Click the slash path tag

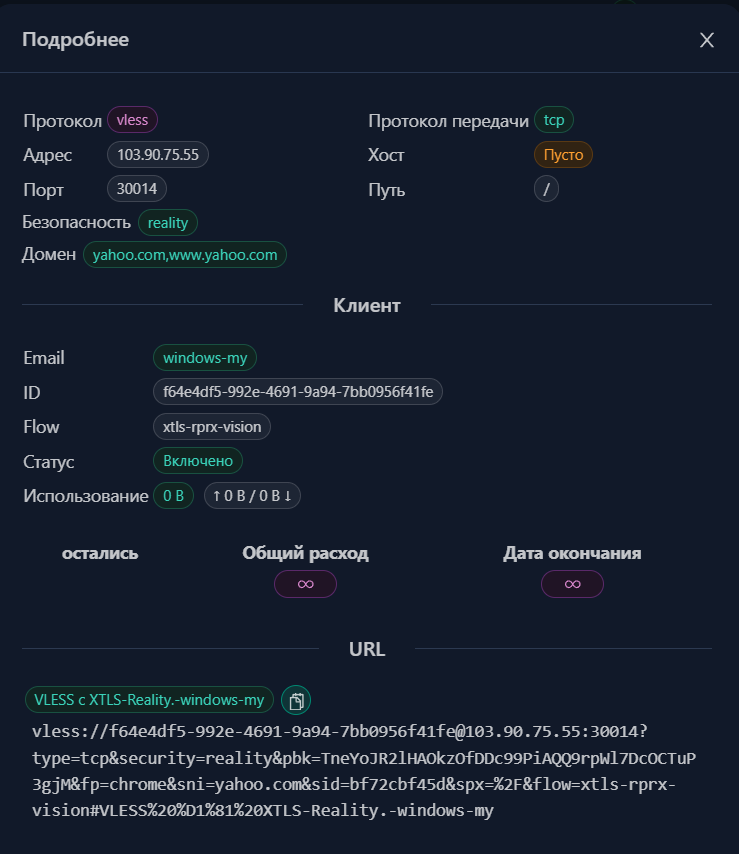[546, 189]
